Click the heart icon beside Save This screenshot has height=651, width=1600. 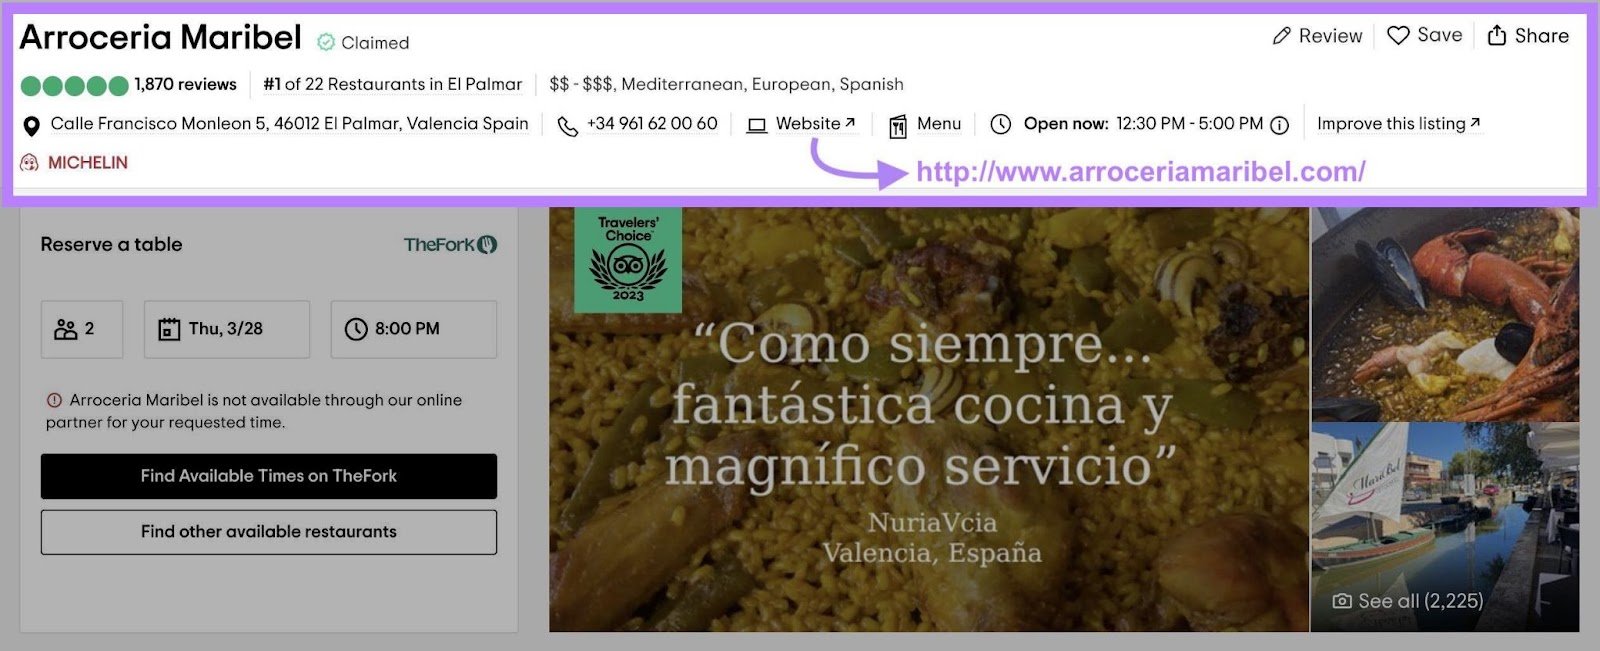click(x=1398, y=36)
